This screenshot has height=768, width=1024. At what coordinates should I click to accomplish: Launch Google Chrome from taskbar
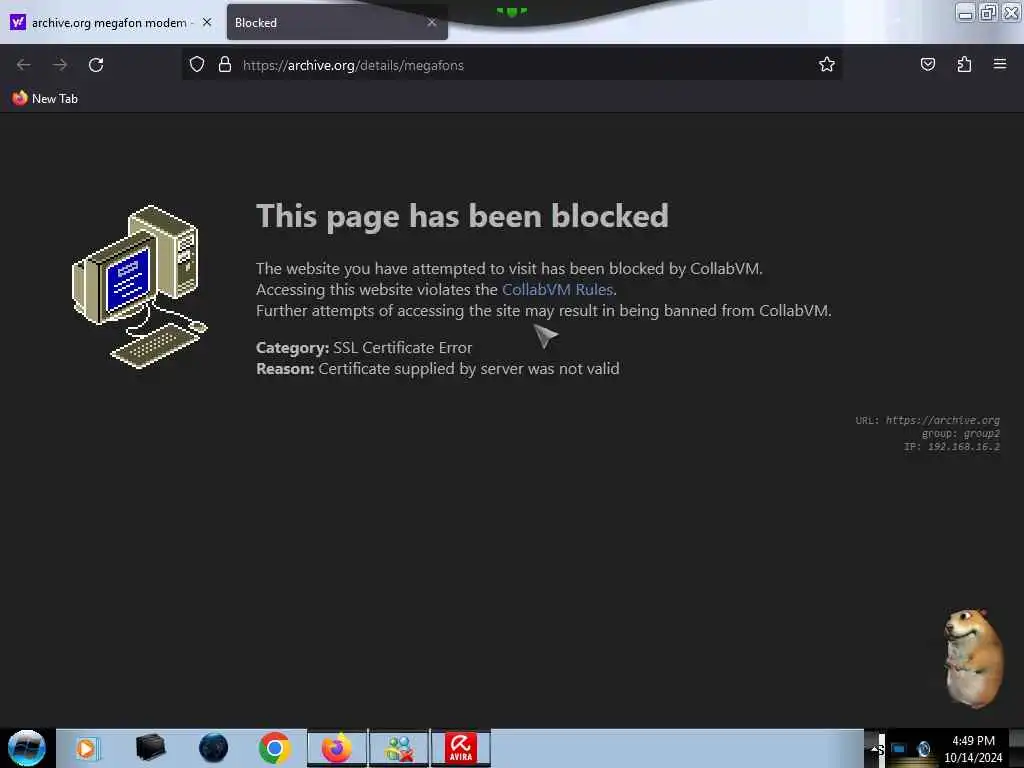274,748
